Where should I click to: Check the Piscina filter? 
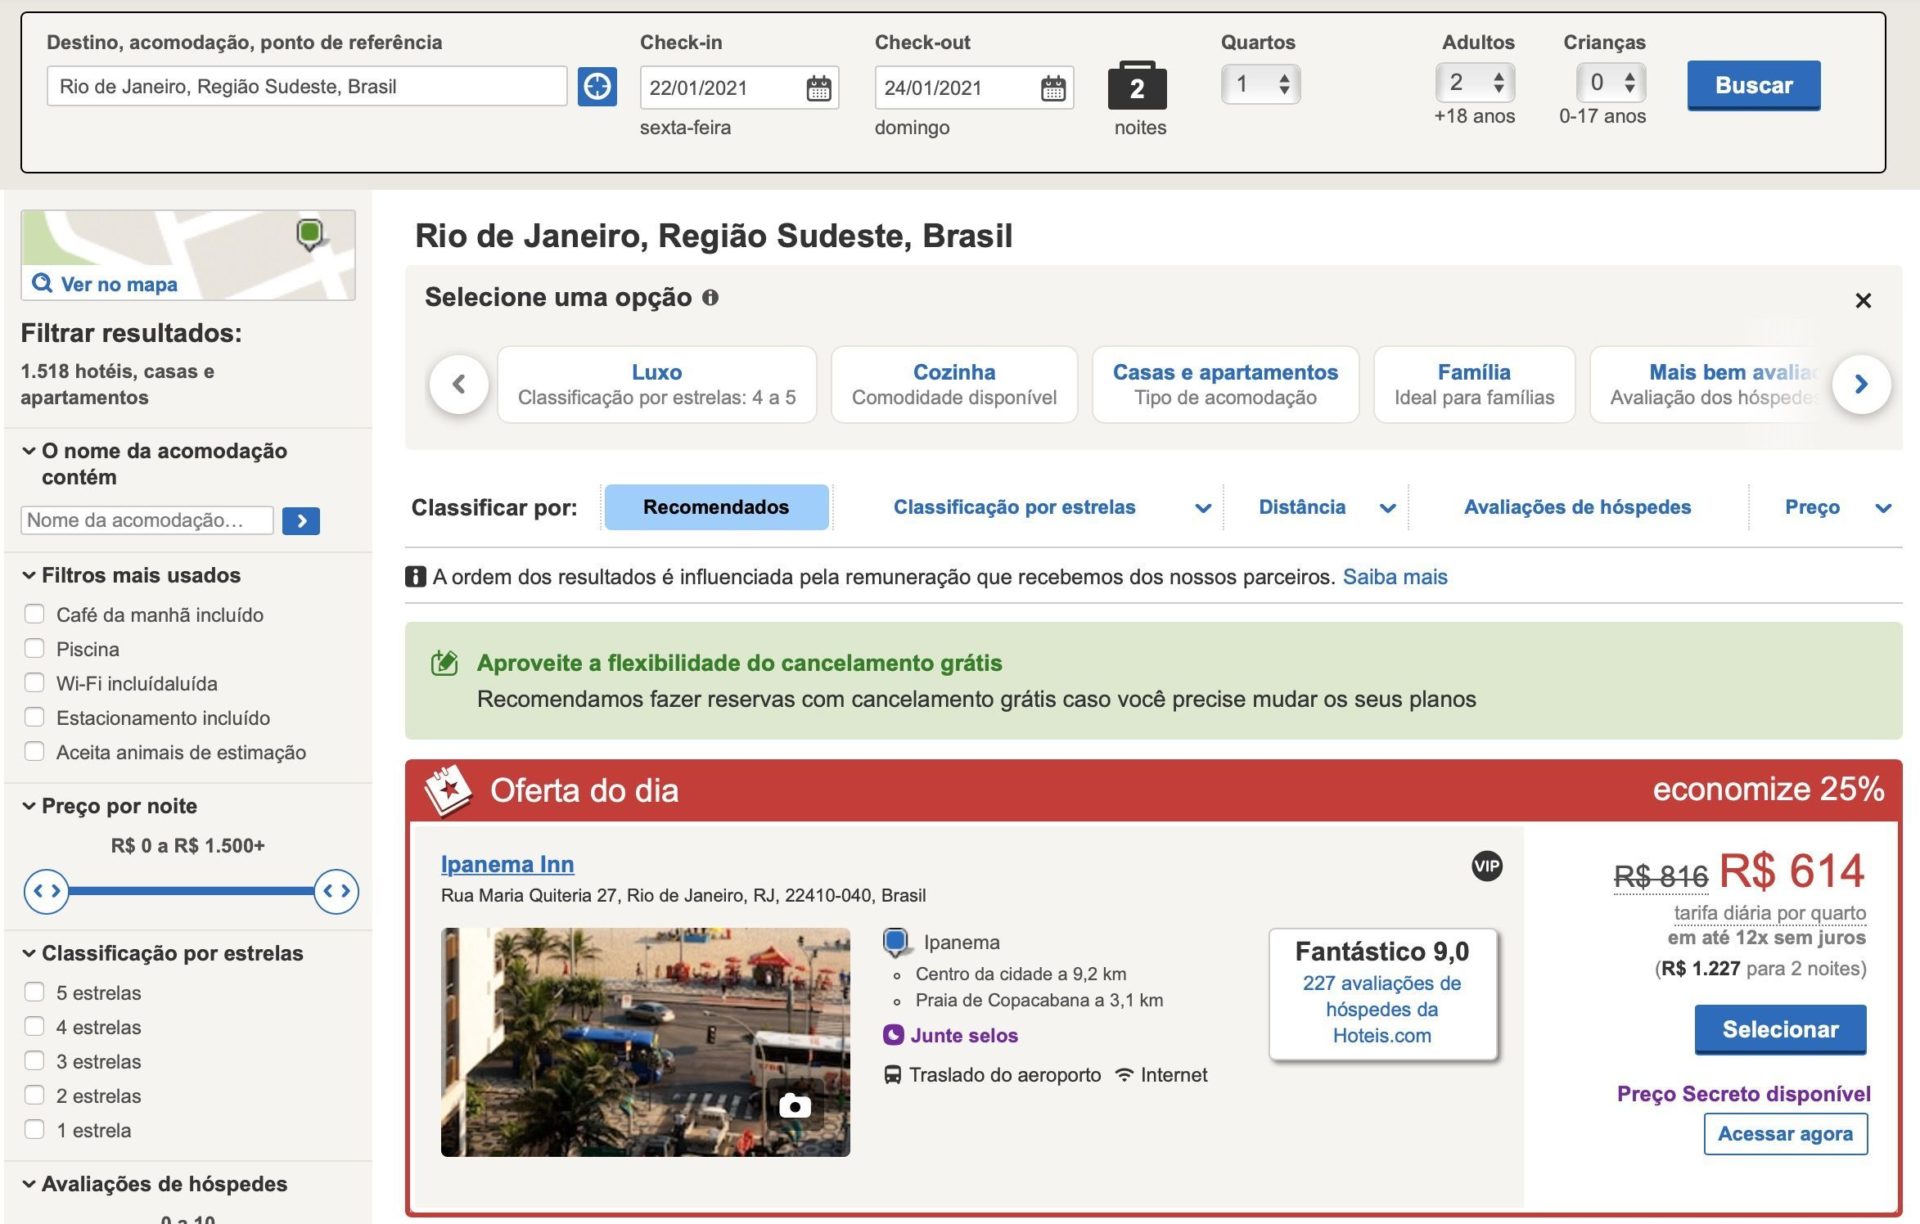coord(35,648)
